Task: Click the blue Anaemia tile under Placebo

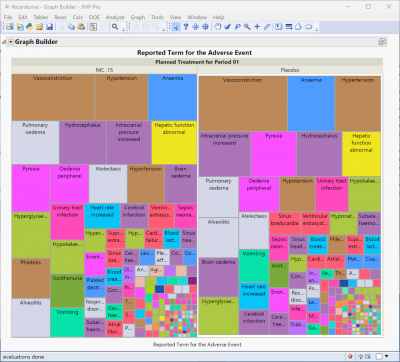Action: point(311,103)
